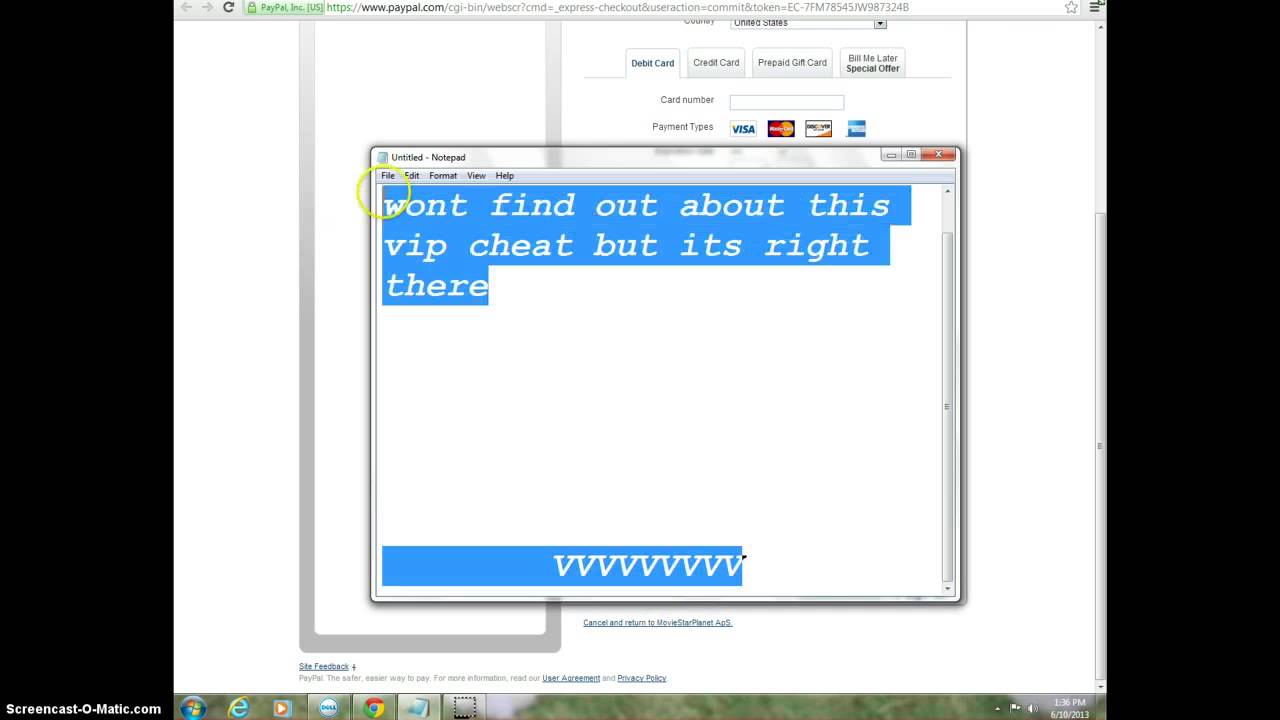The height and width of the screenshot is (720, 1280).
Task: Click the taskbar clock showing 1:36 PM
Action: [1069, 708]
